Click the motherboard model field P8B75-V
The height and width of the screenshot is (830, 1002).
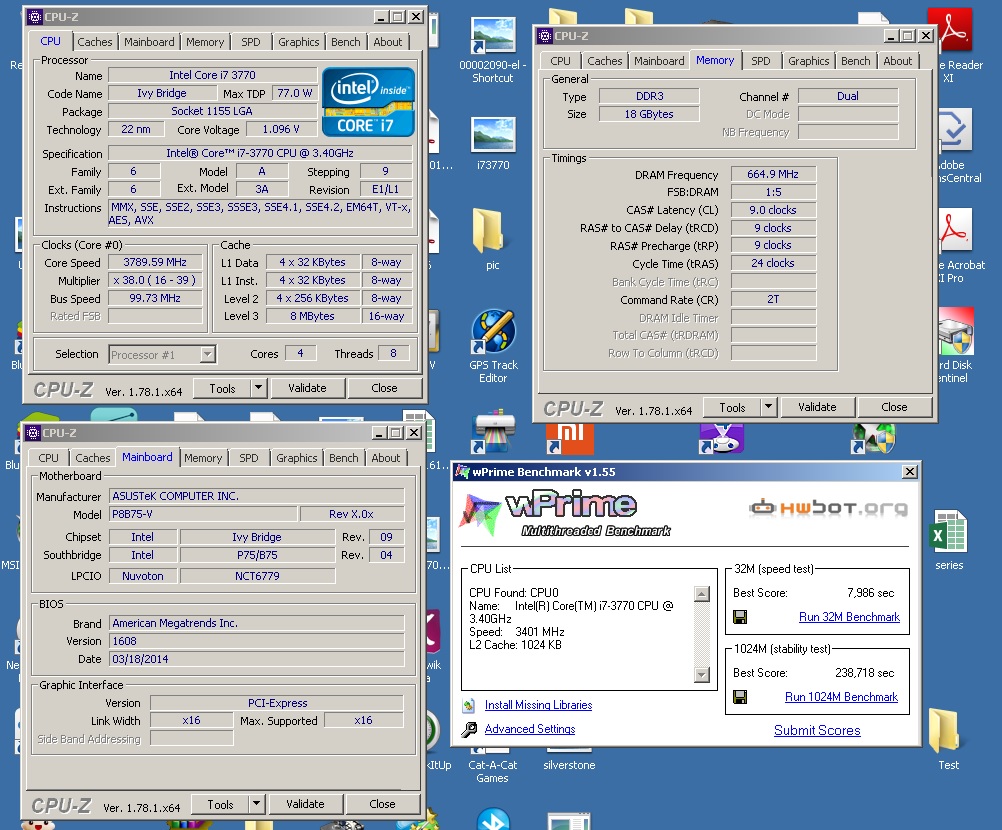coord(203,514)
